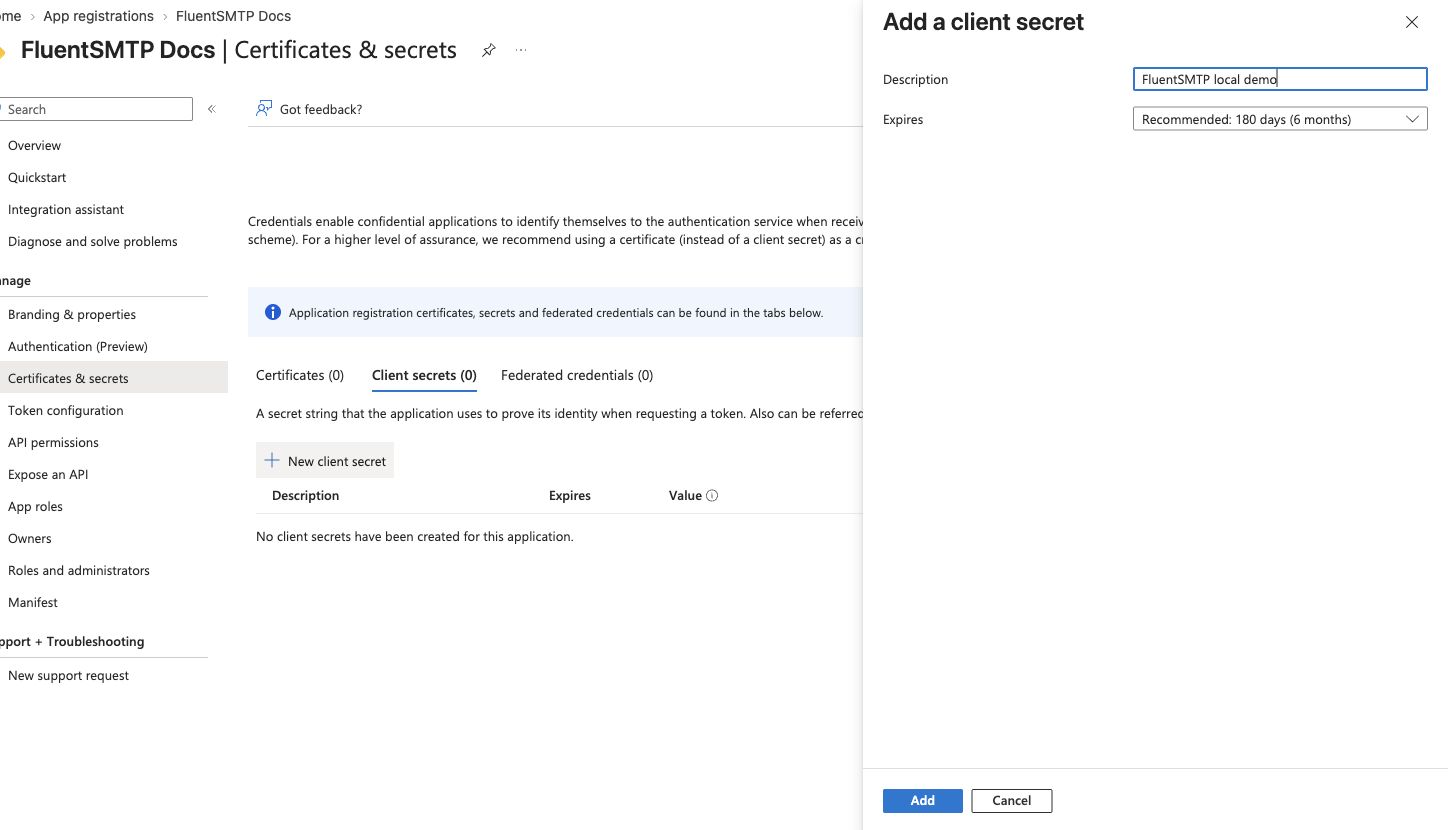Click the Got feedback icon
Image resolution: width=1448 pixels, height=830 pixels.
pyautogui.click(x=264, y=109)
